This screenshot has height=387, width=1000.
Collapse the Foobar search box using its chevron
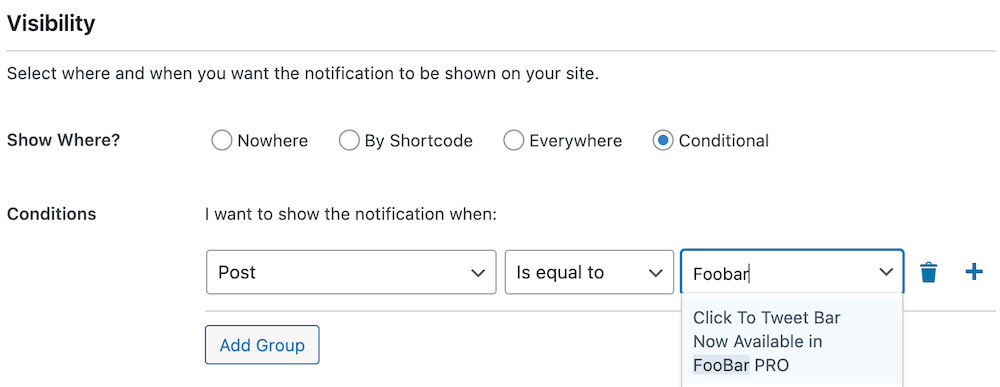tap(886, 272)
